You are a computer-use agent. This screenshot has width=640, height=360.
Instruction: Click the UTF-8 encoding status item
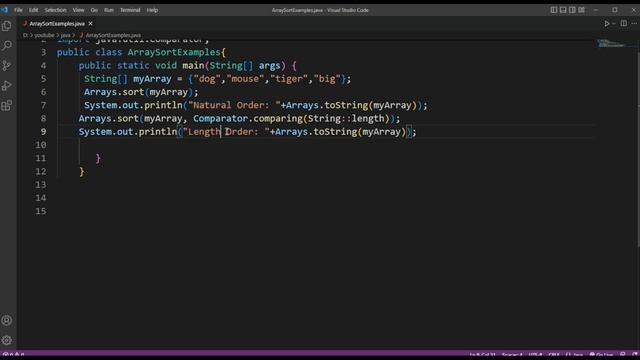[x=536, y=355]
